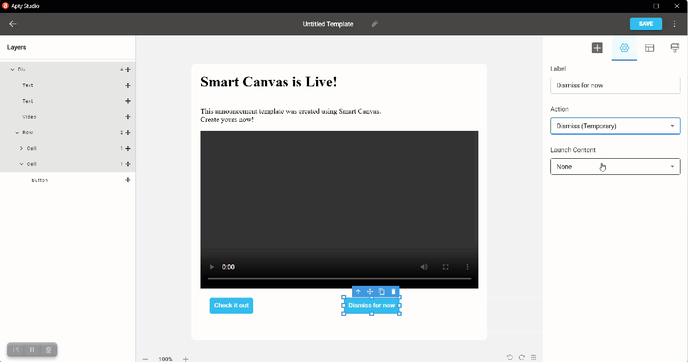Play the video in the canvas
Screen dimensions: 688x362
point(211,267)
